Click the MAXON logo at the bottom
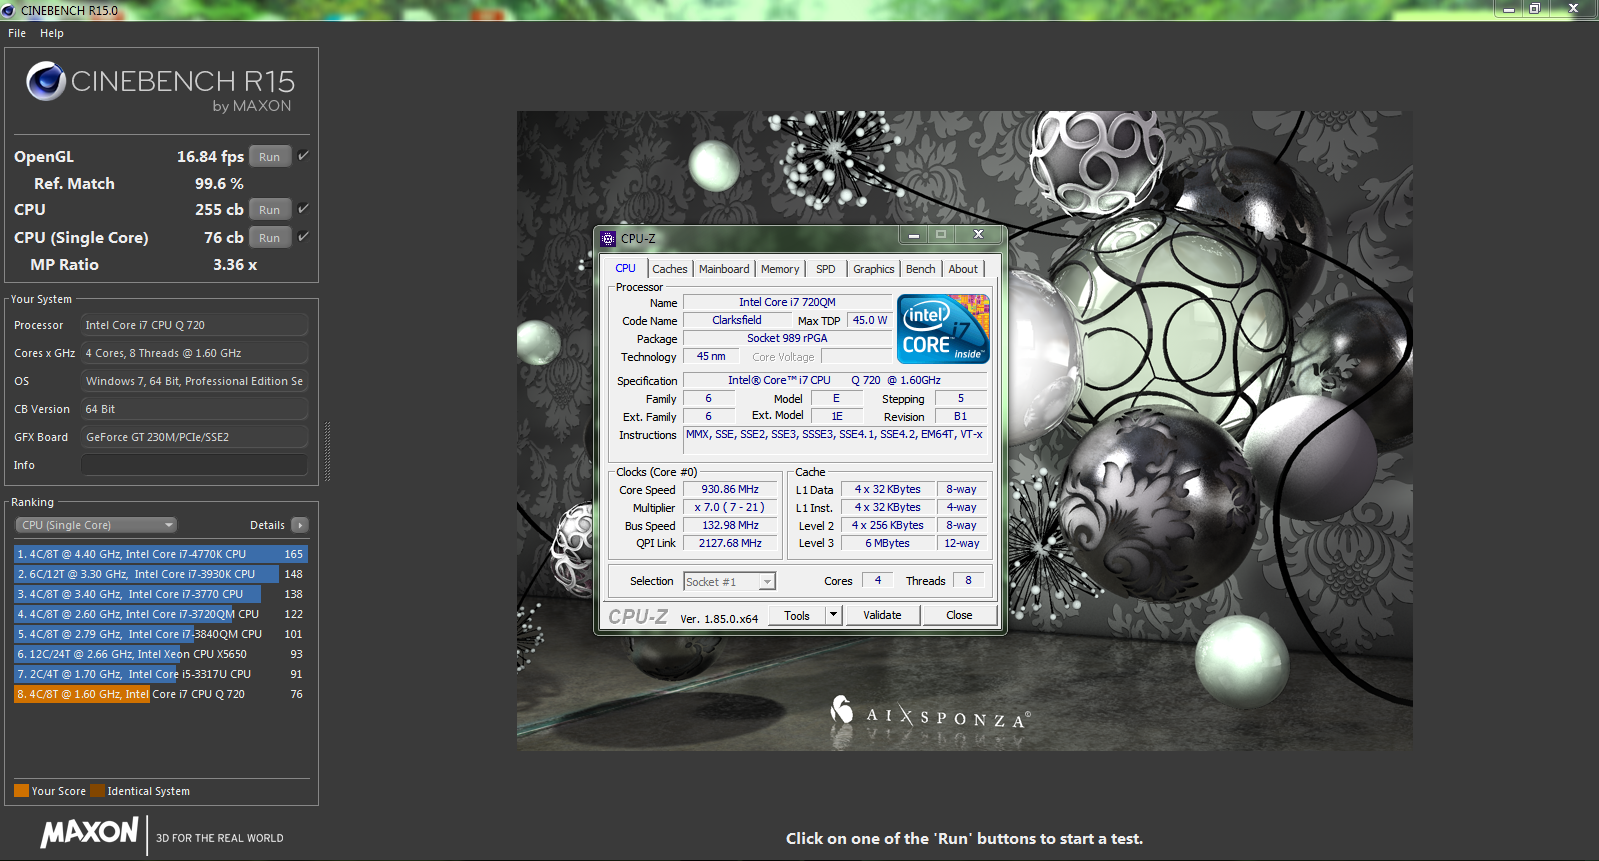1599x861 pixels. coord(89,833)
